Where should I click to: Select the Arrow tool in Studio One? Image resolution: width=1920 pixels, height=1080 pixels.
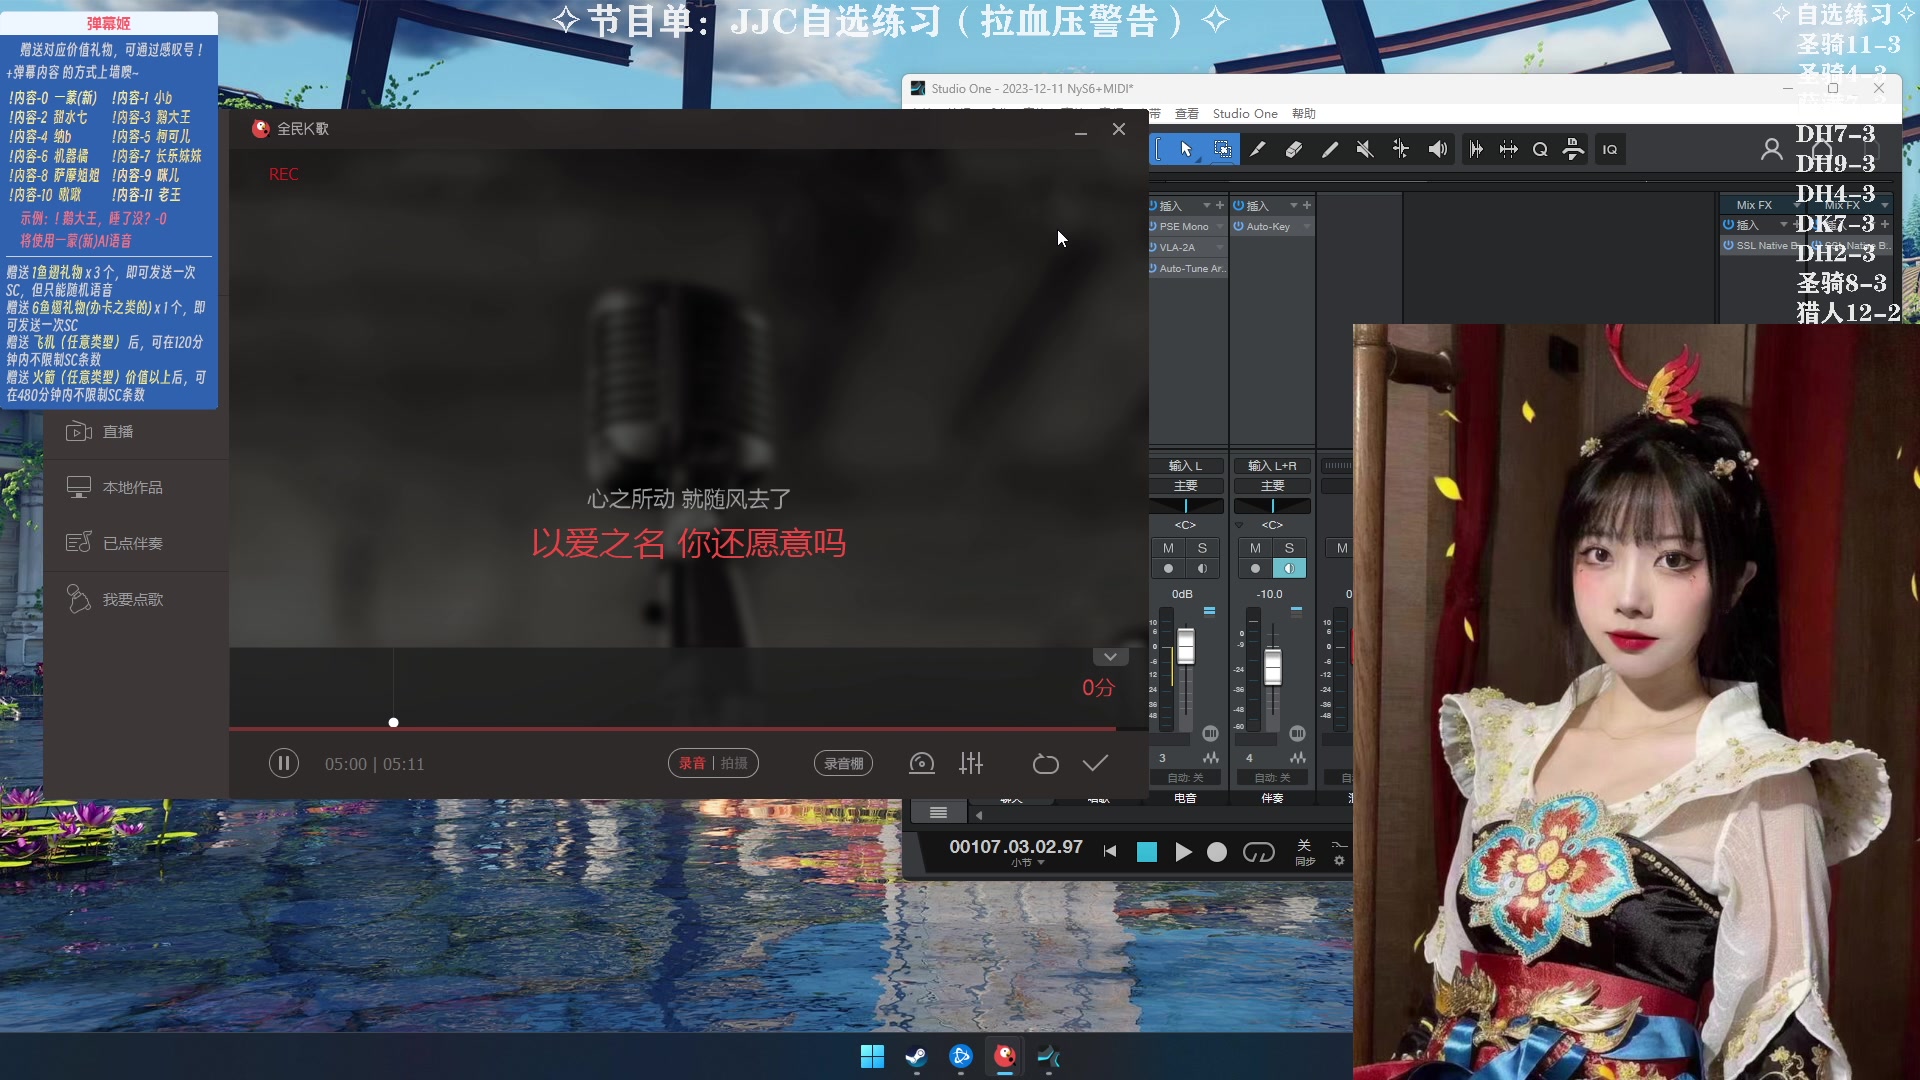point(1186,149)
